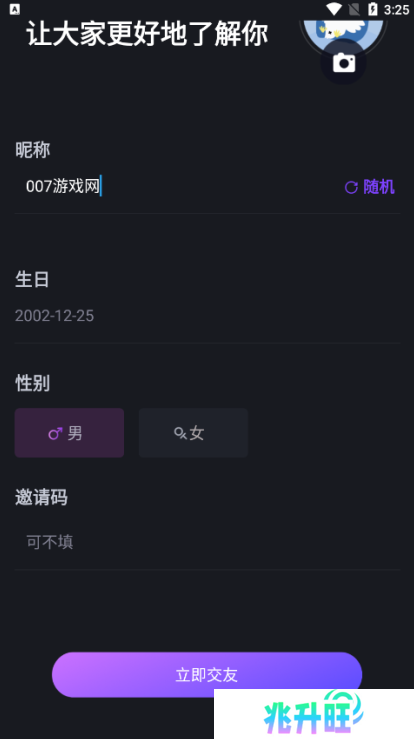Tap the 生日 label
Image resolution: width=414 pixels, height=739 pixels.
pyautogui.click(x=32, y=279)
